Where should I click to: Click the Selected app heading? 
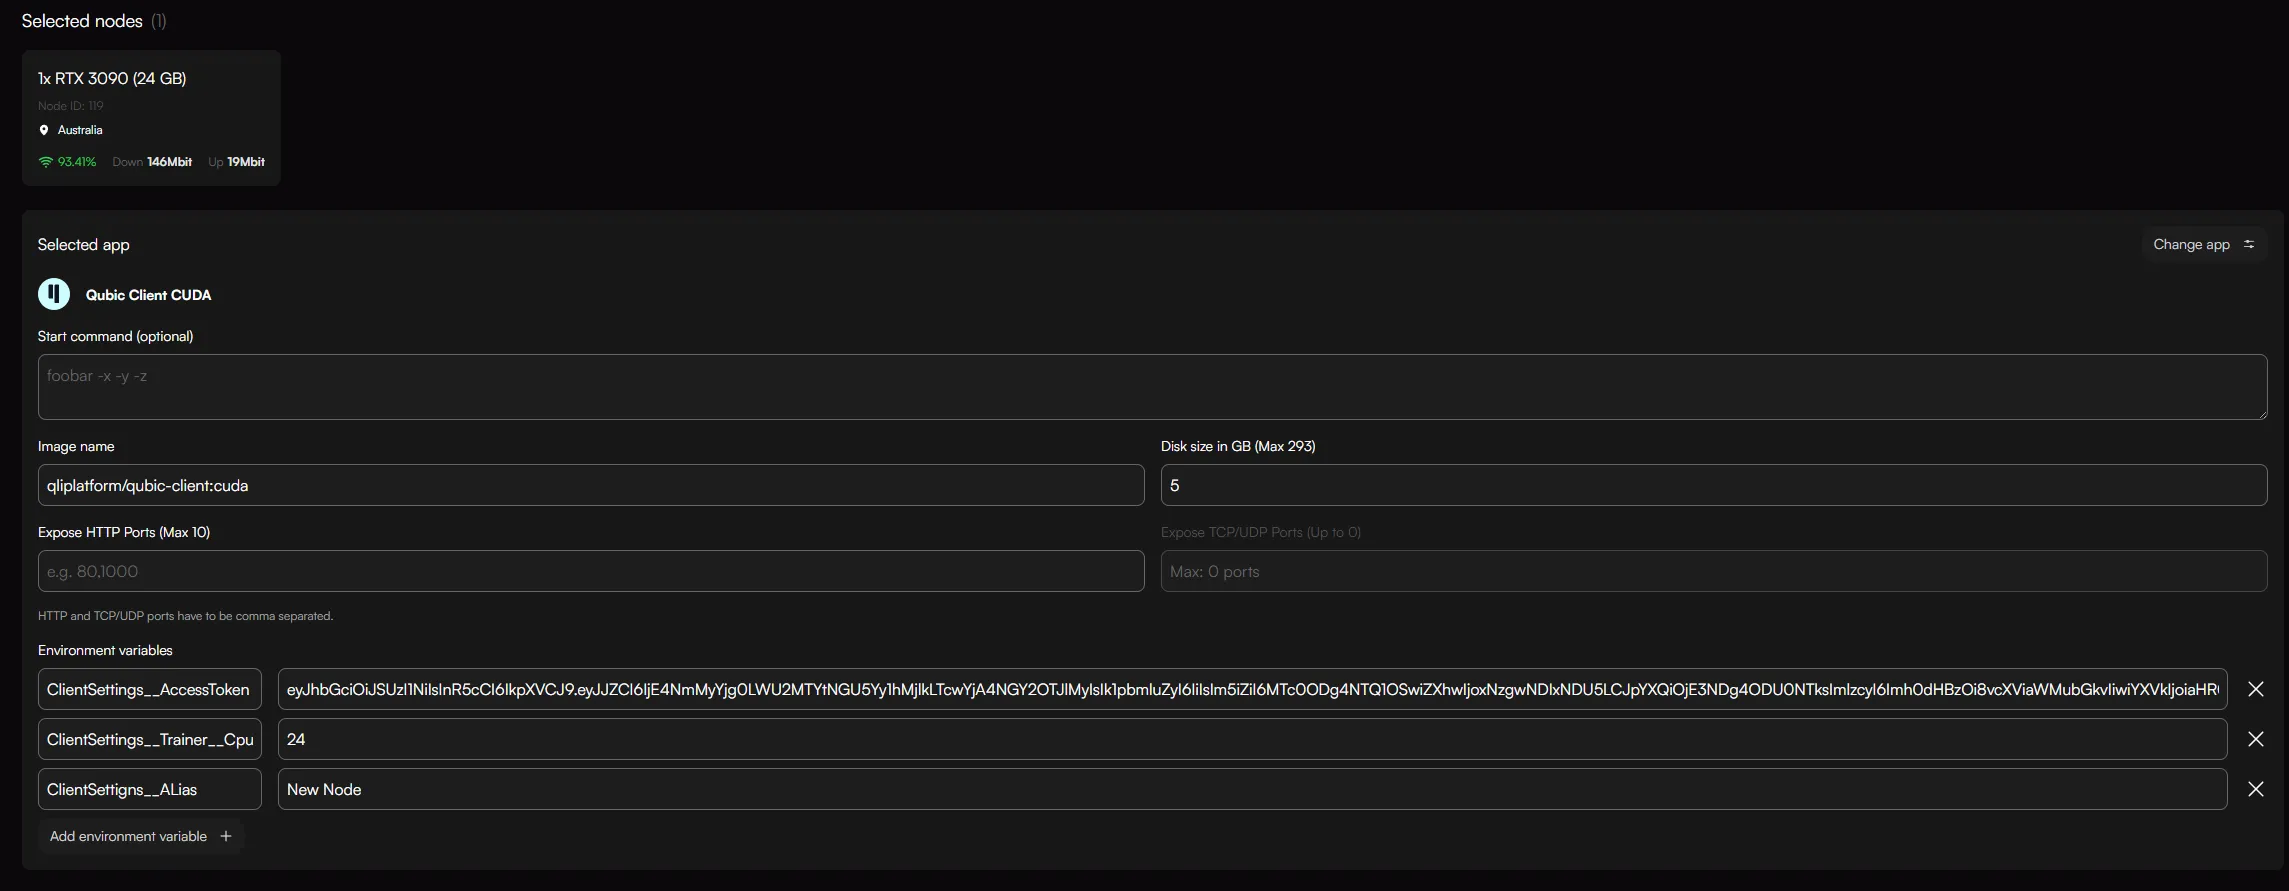pyautogui.click(x=84, y=245)
